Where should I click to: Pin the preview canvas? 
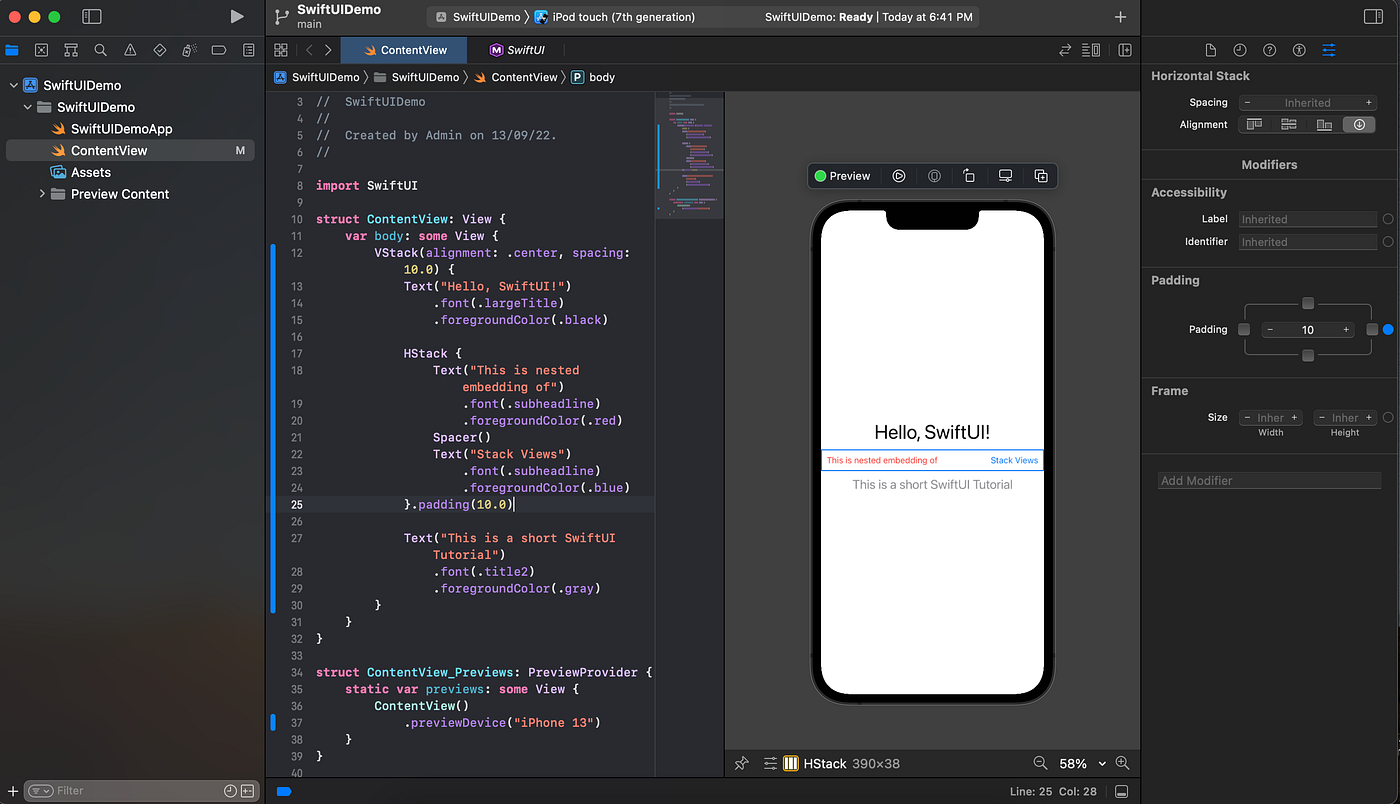[x=741, y=763]
